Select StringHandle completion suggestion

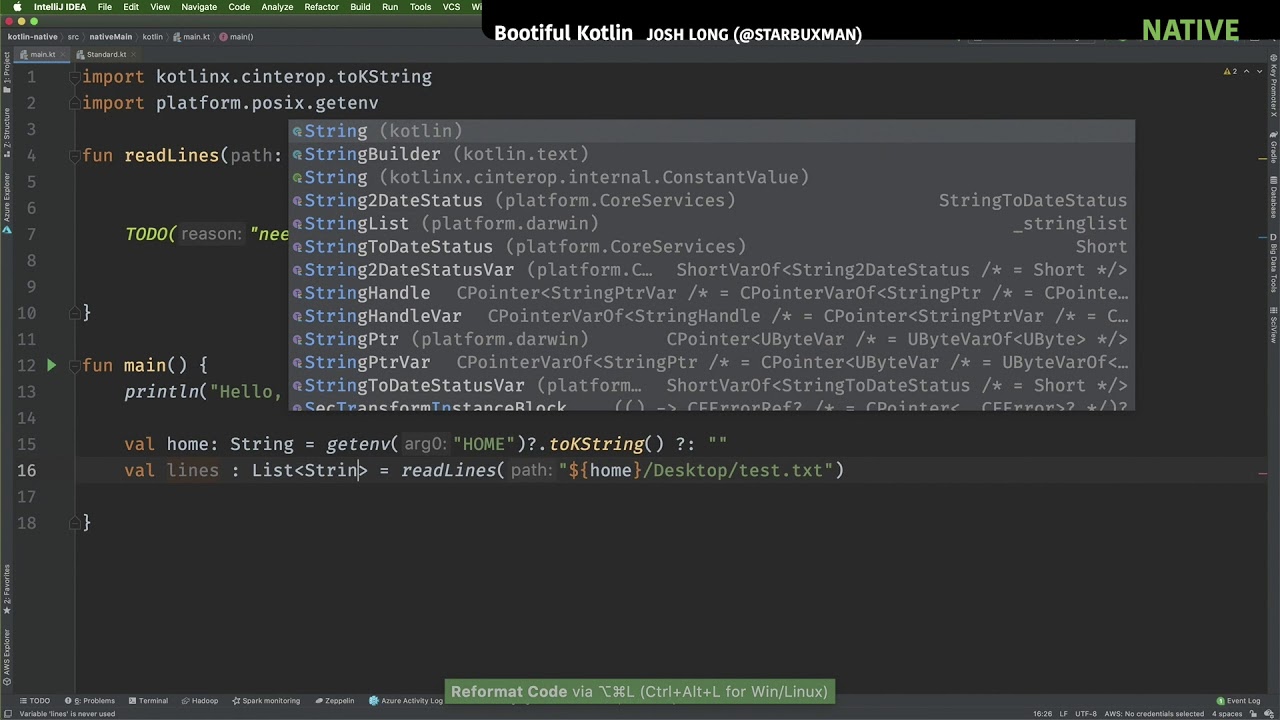click(x=712, y=293)
